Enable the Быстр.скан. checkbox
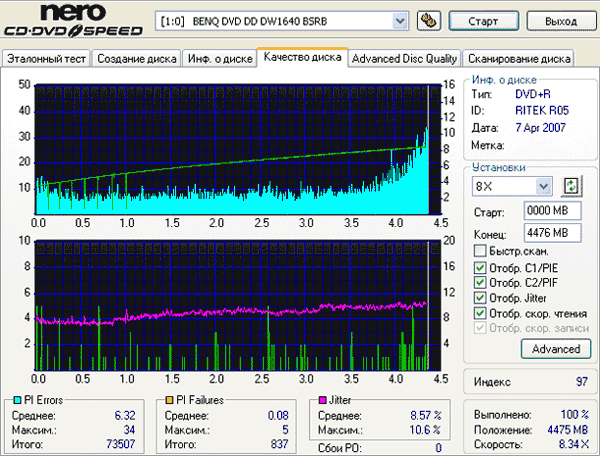 point(480,251)
